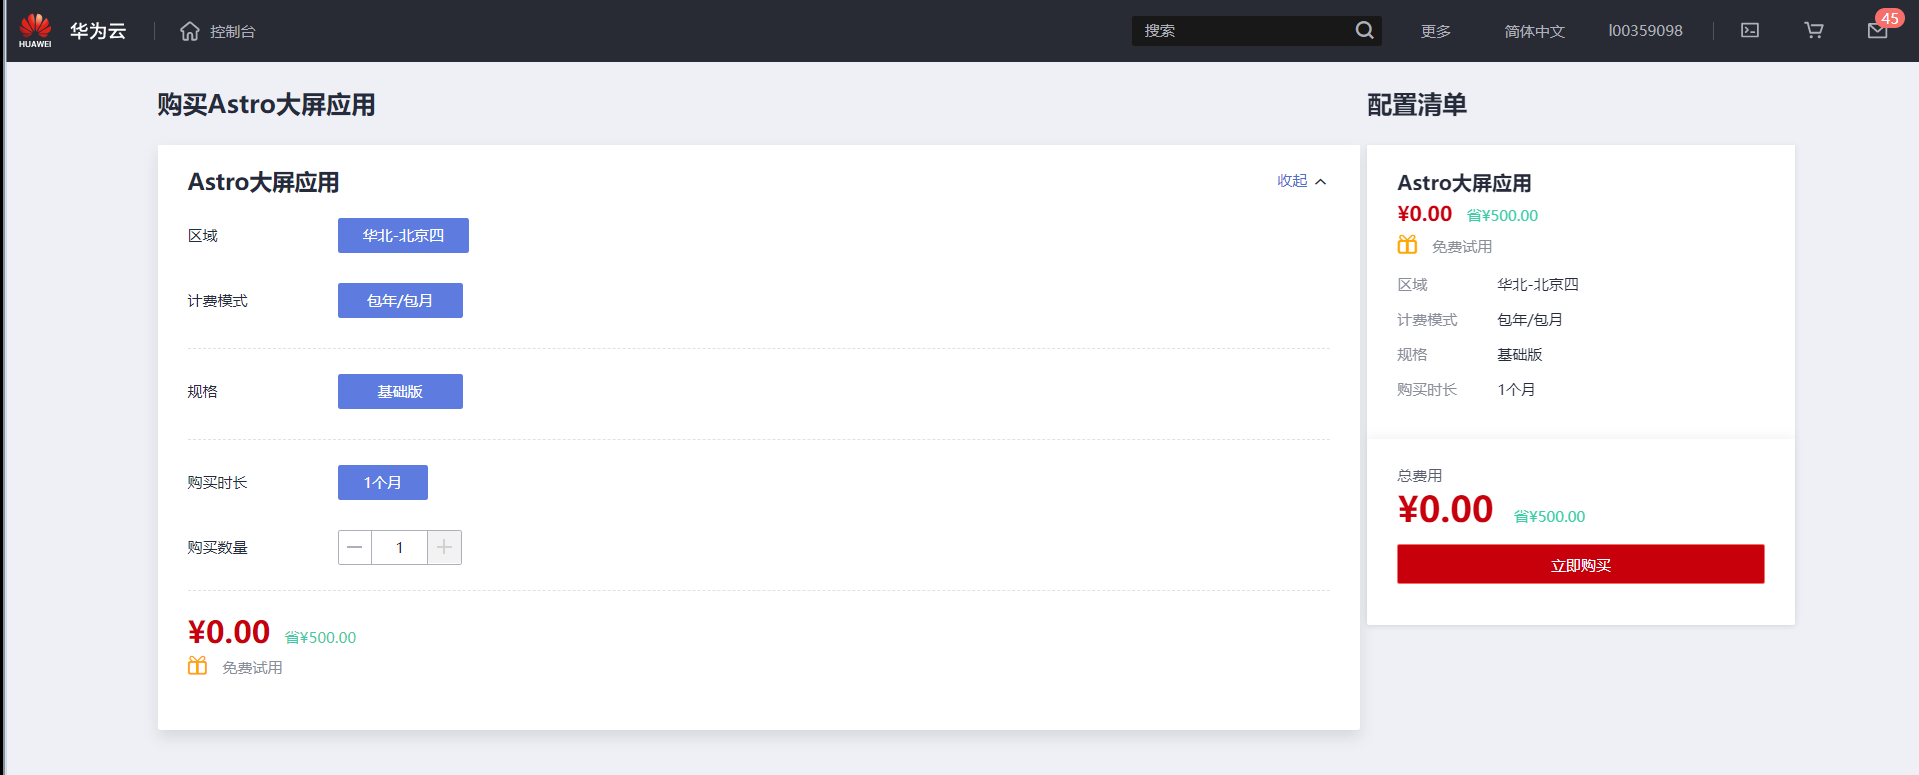The width and height of the screenshot is (1919, 775).
Task: Click 1个月 value in 配置清单
Action: (1516, 389)
